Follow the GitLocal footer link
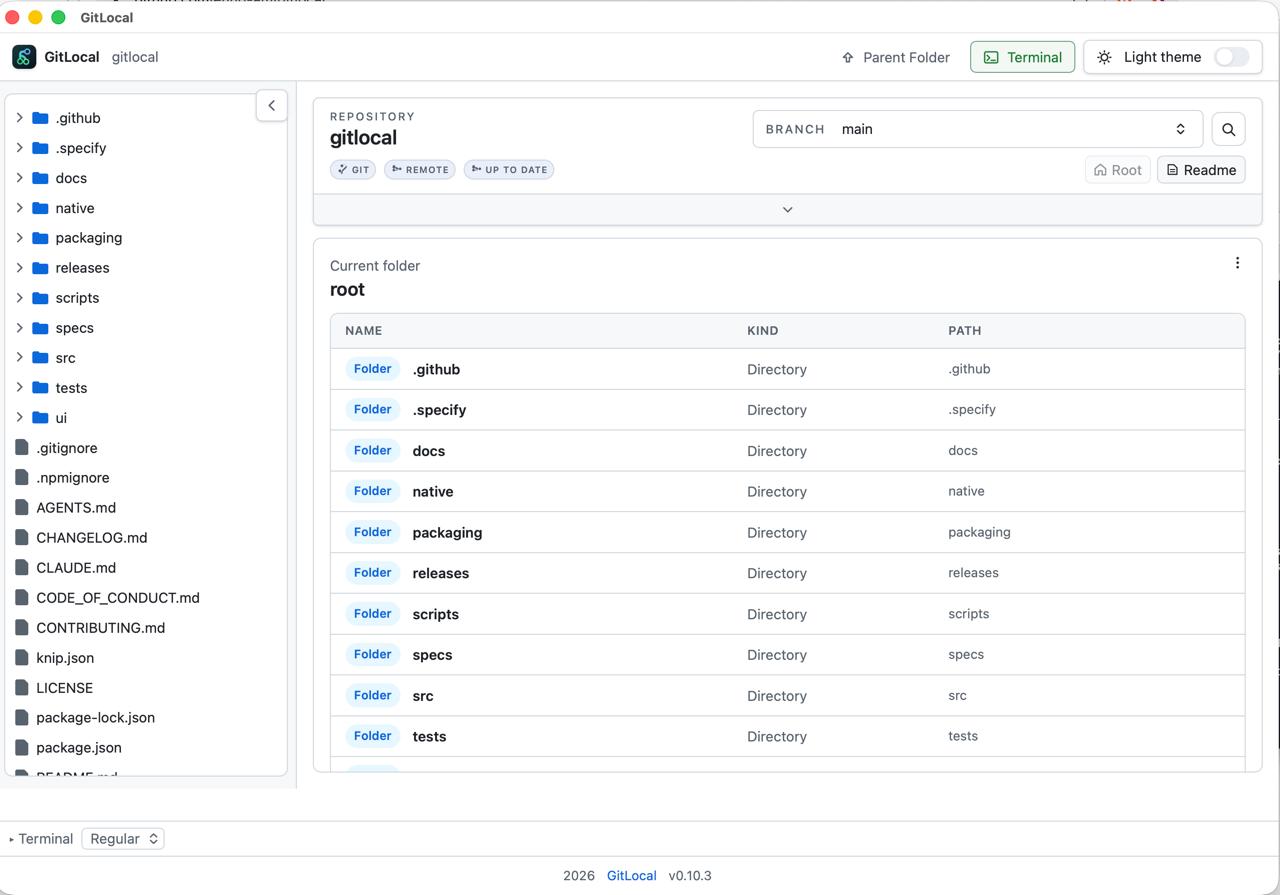This screenshot has height=895, width=1280. pos(631,876)
